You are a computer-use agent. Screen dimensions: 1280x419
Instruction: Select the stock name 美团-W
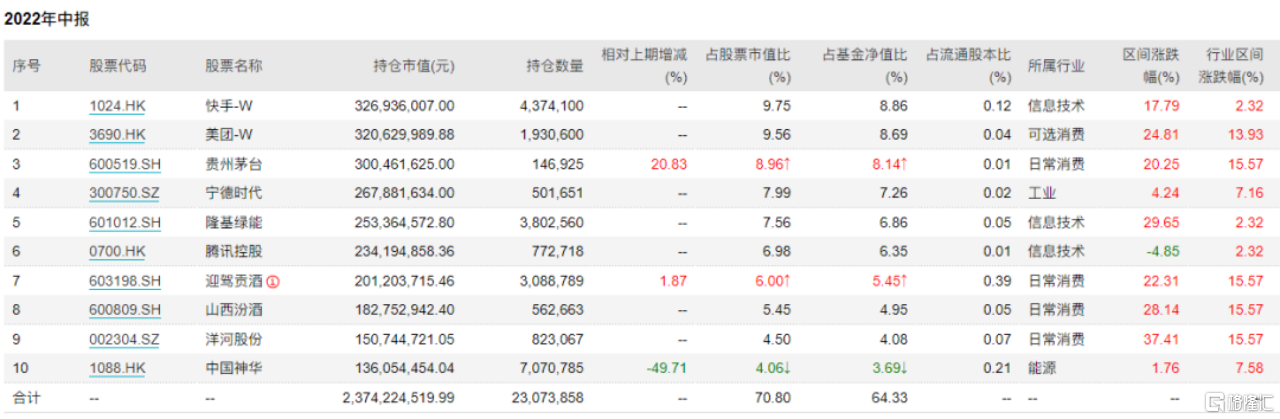(228, 134)
